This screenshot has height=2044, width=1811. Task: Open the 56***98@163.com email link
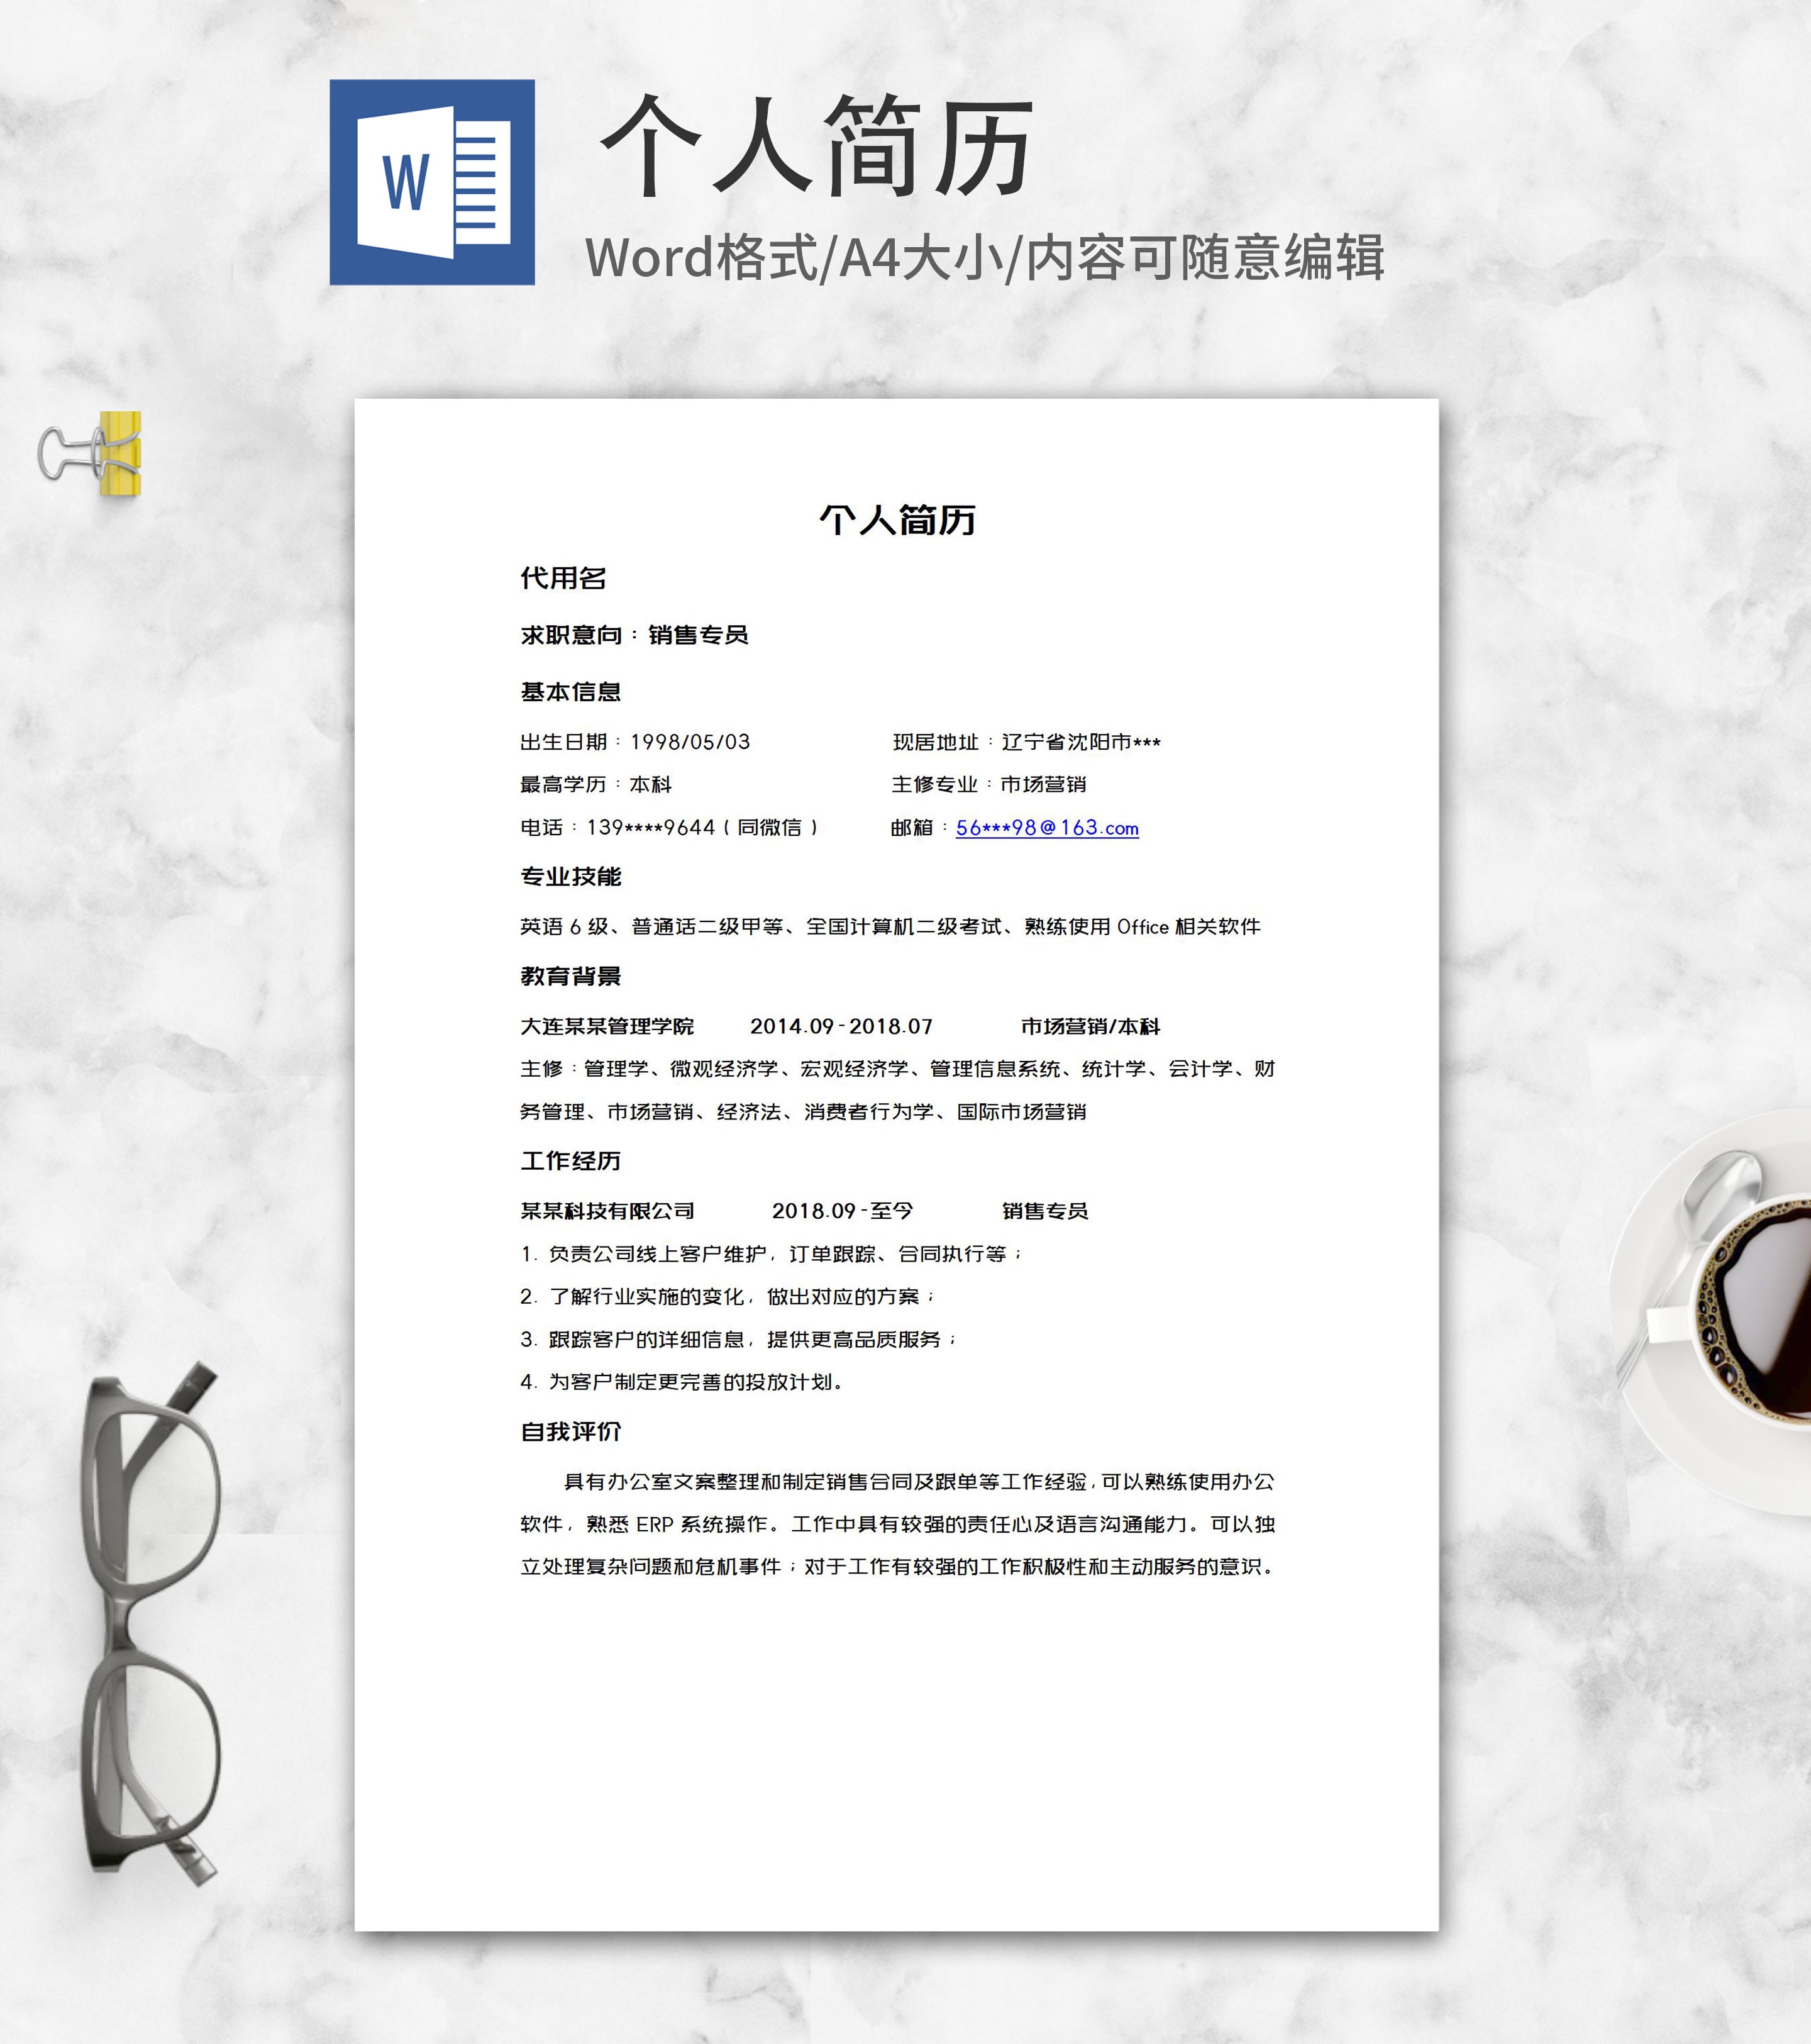(x=1048, y=829)
